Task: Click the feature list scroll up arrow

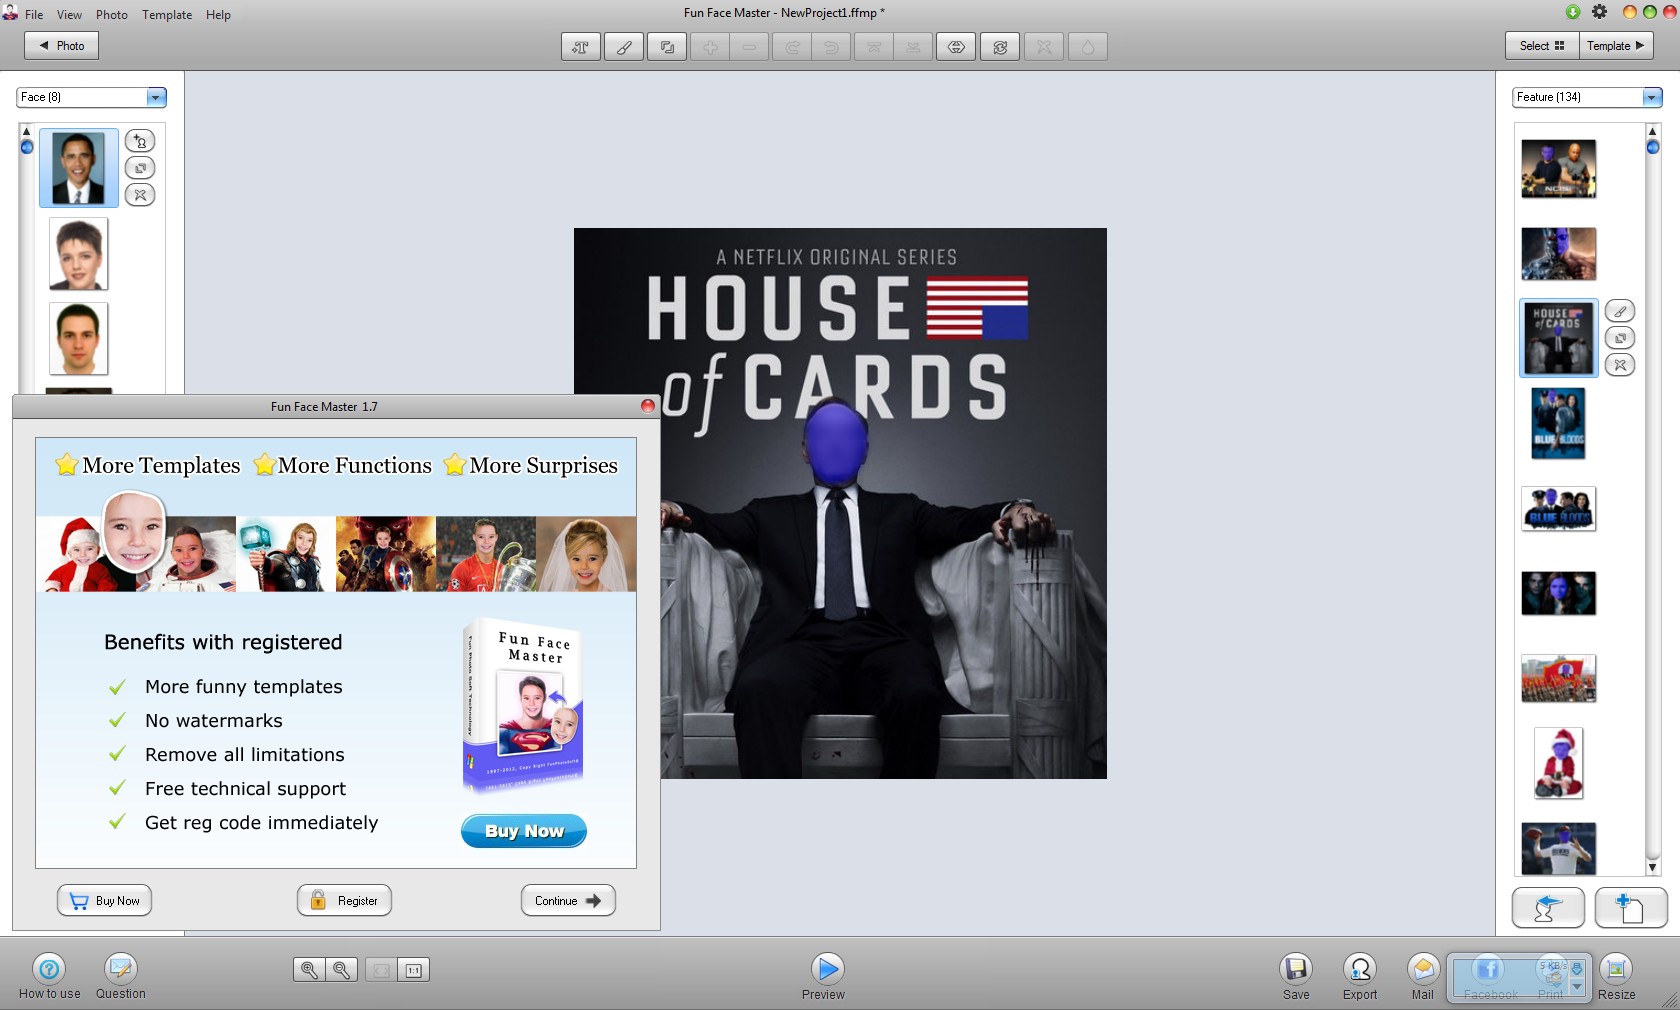Action: coord(1653,131)
